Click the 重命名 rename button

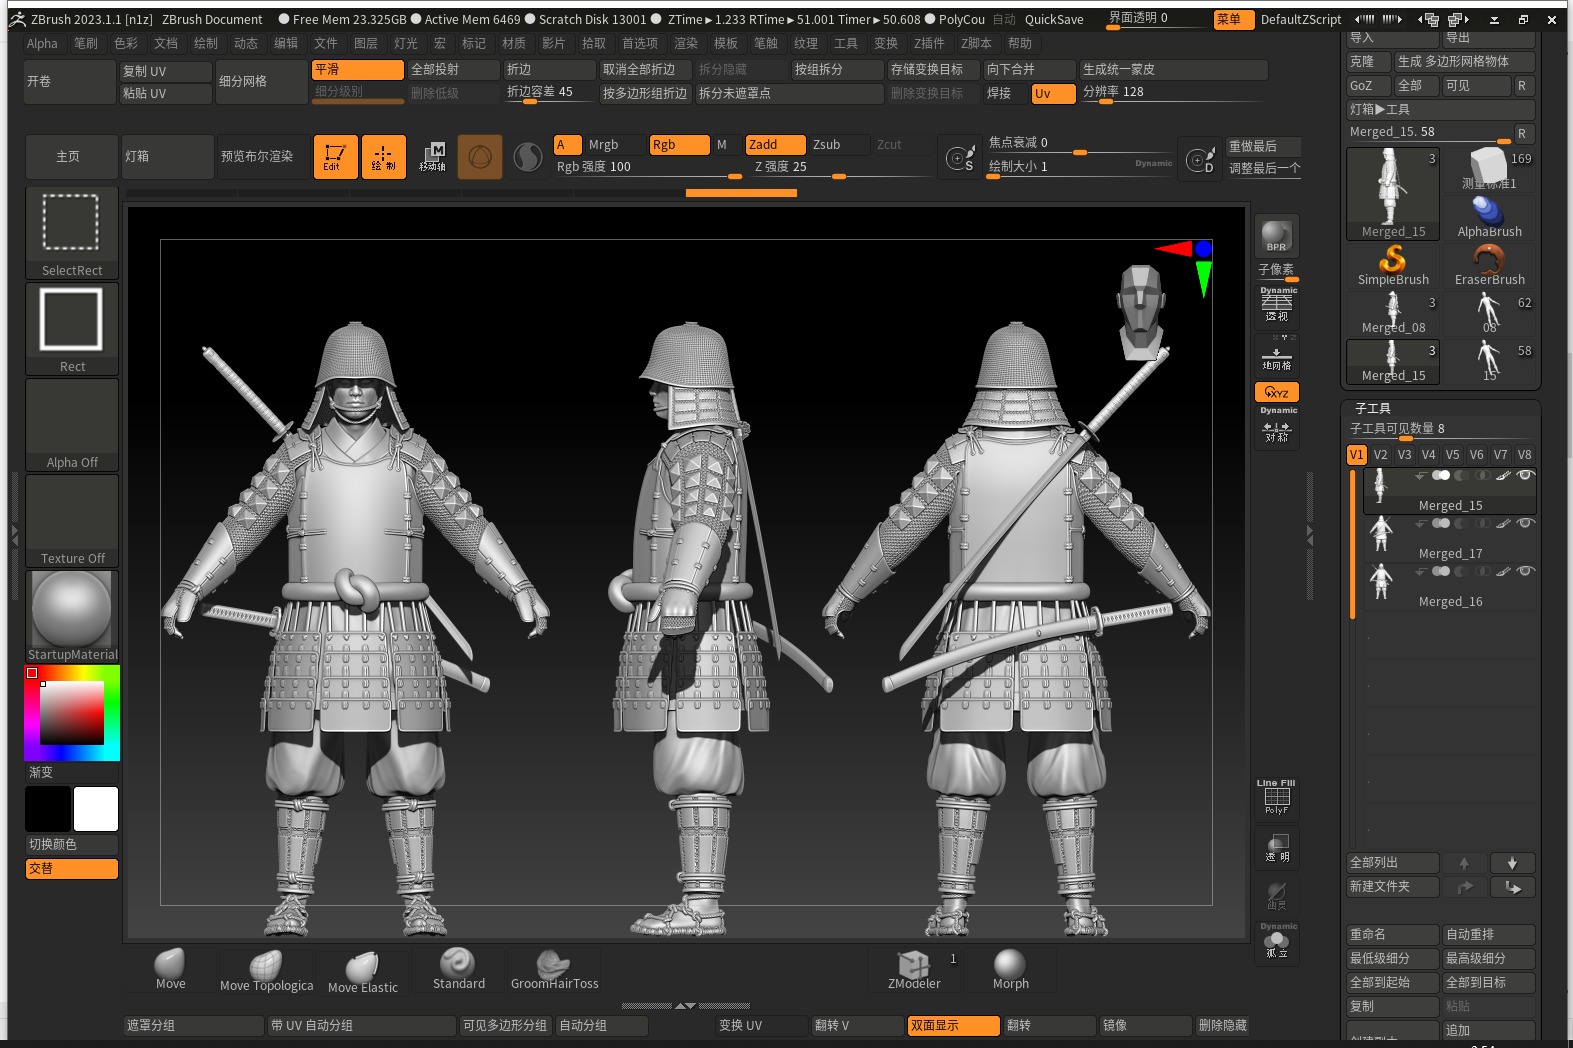1393,934
